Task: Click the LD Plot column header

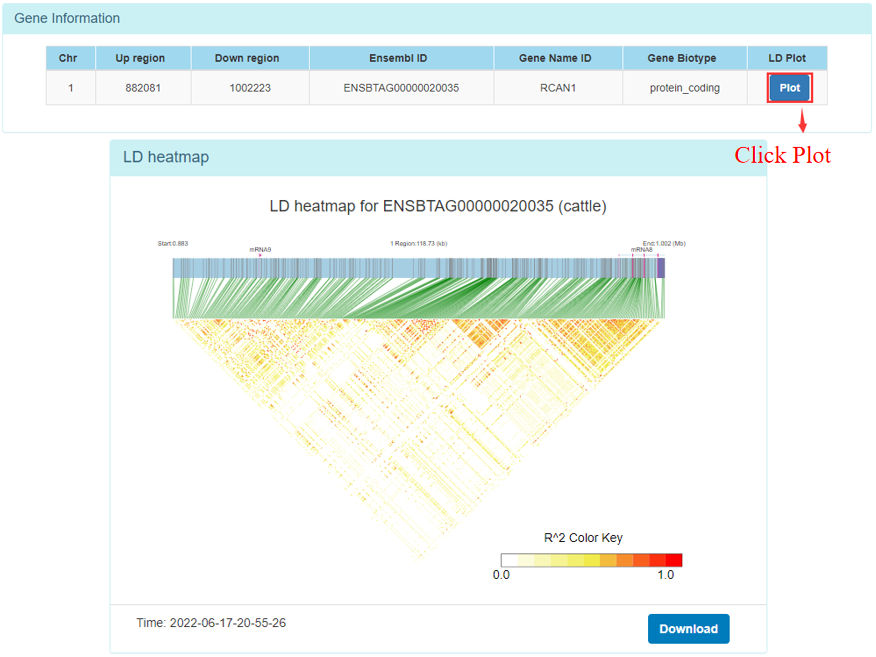Action: 789,58
